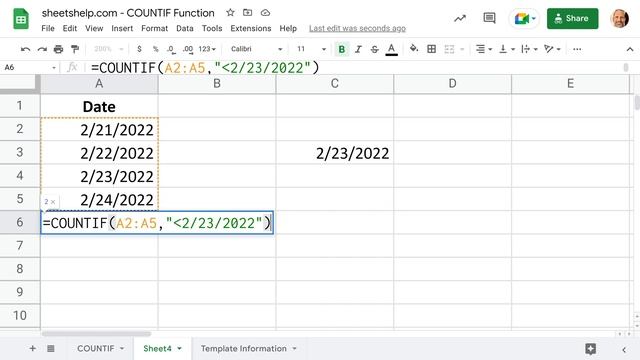The image size is (640, 360).
Task: Open the Help menu
Action: 288,28
